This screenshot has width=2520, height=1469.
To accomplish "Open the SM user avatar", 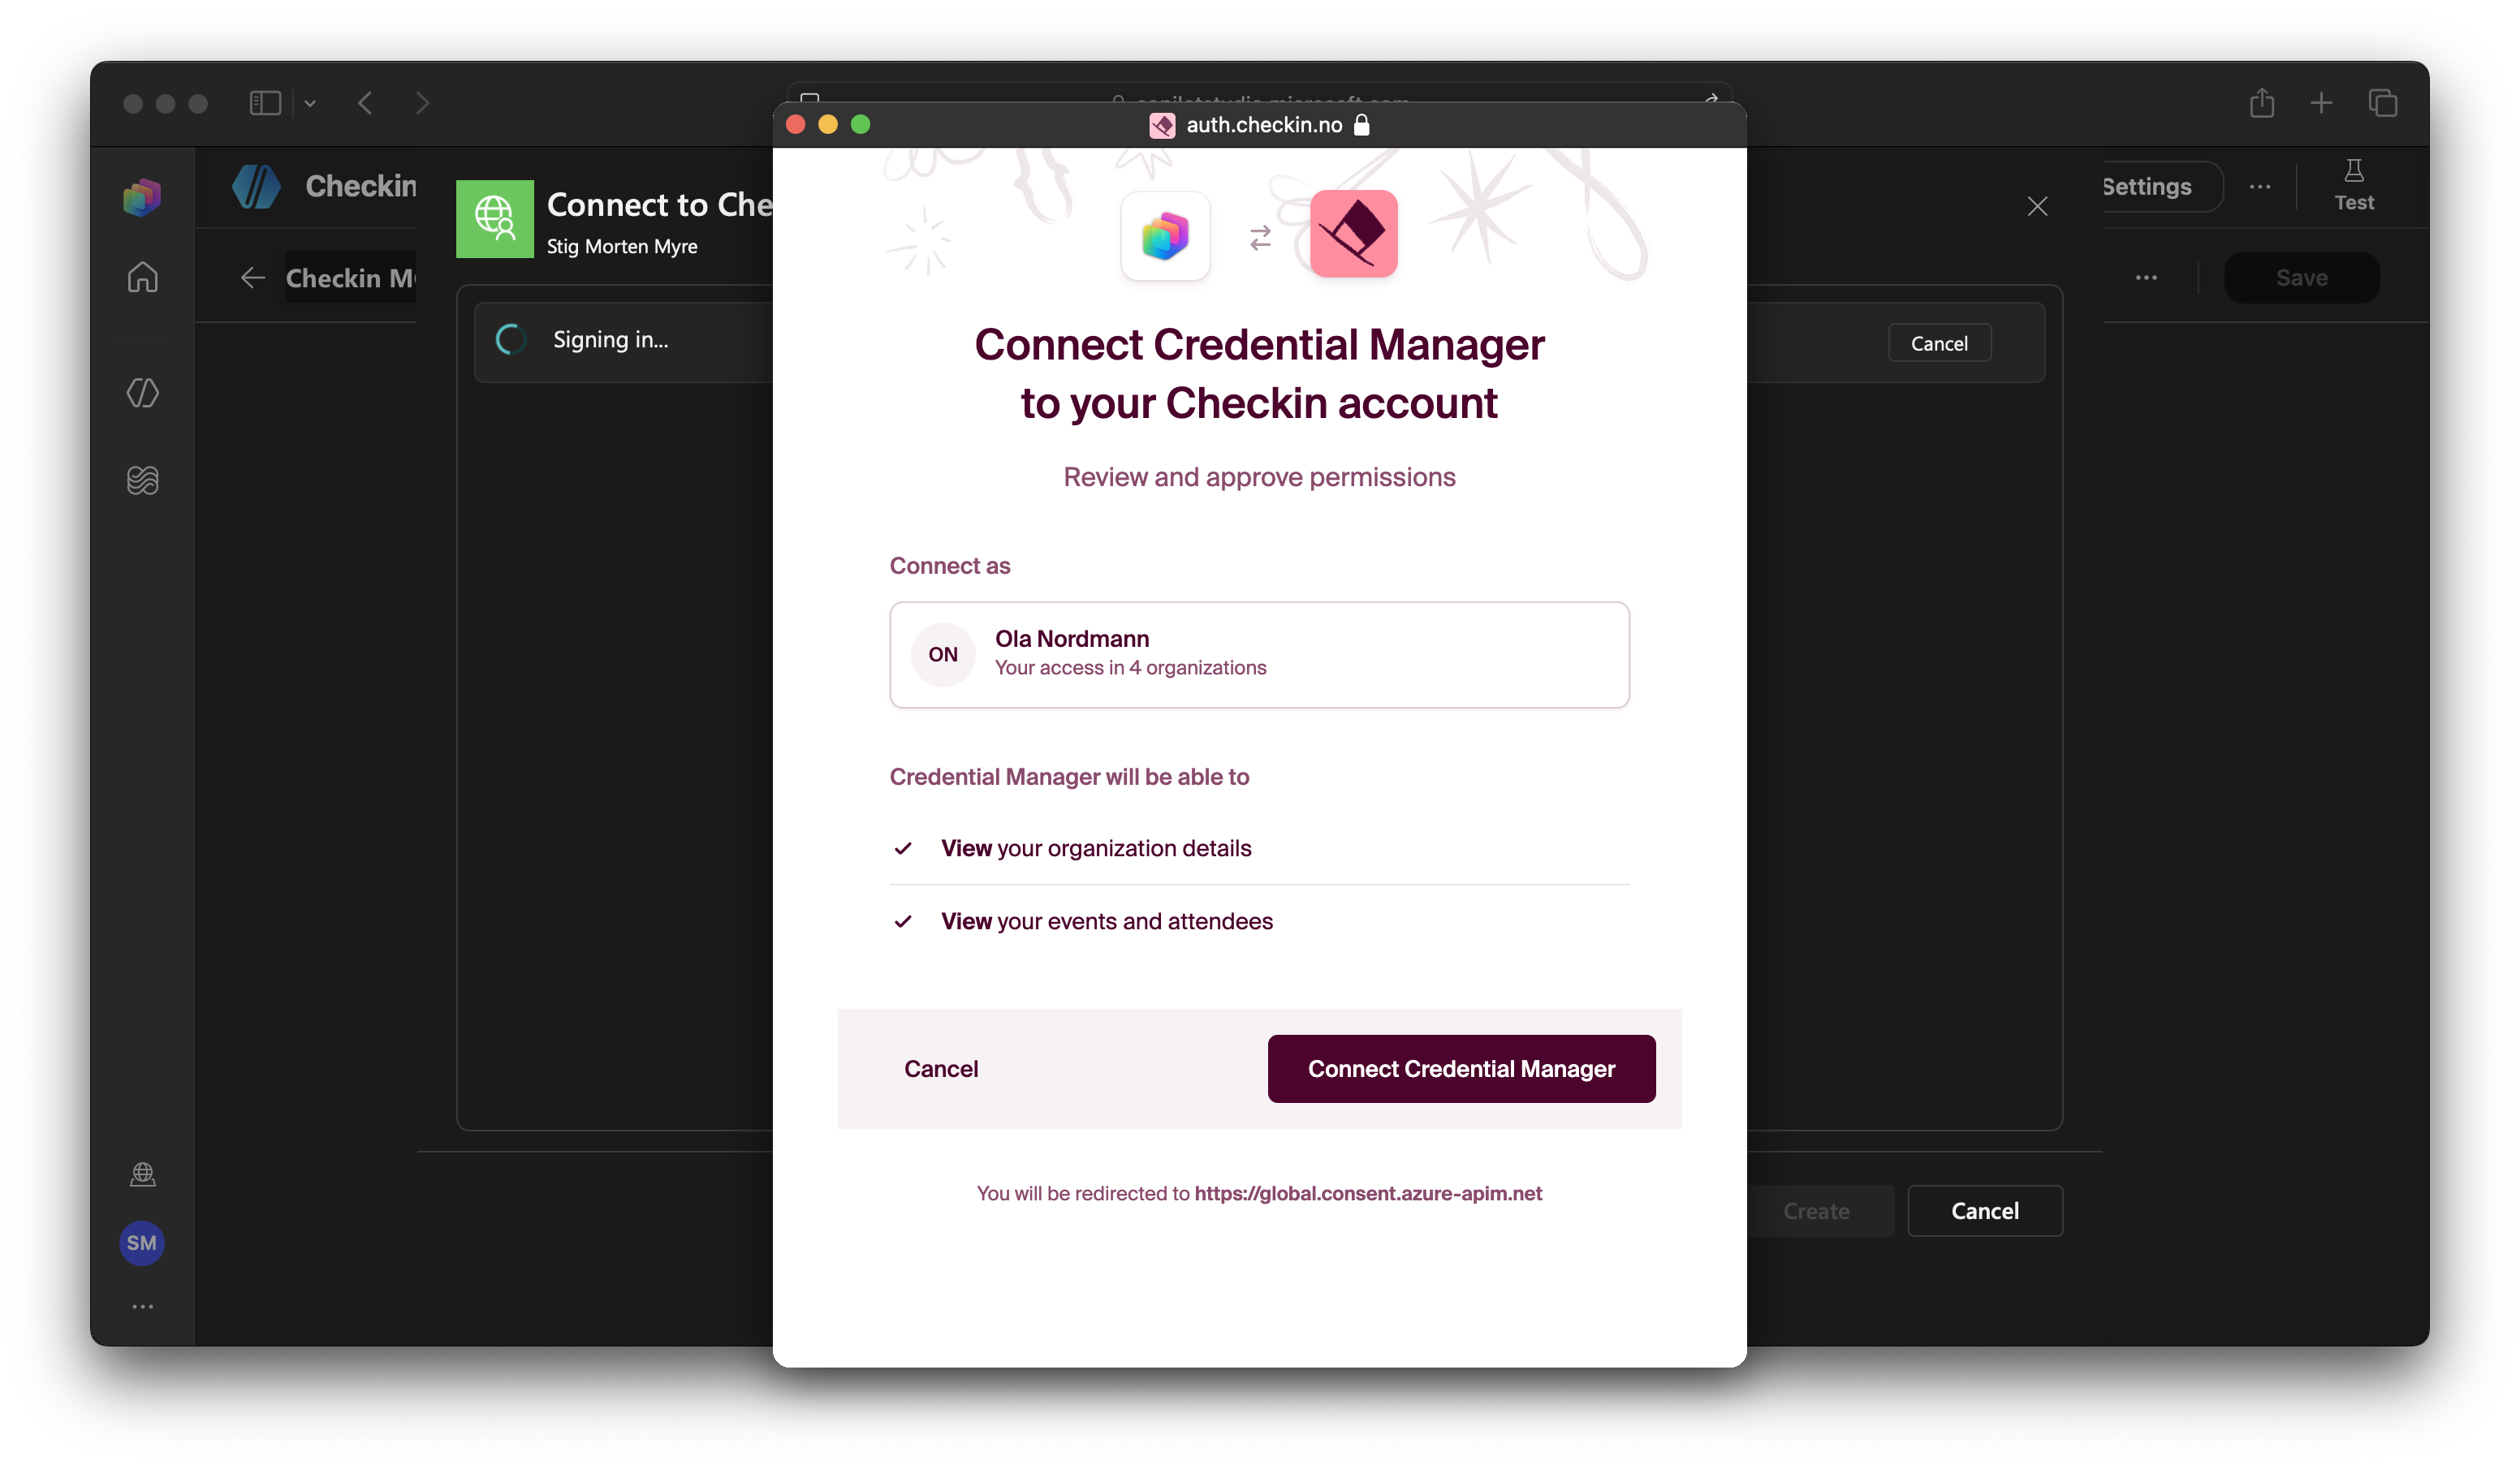I will click(x=142, y=1243).
